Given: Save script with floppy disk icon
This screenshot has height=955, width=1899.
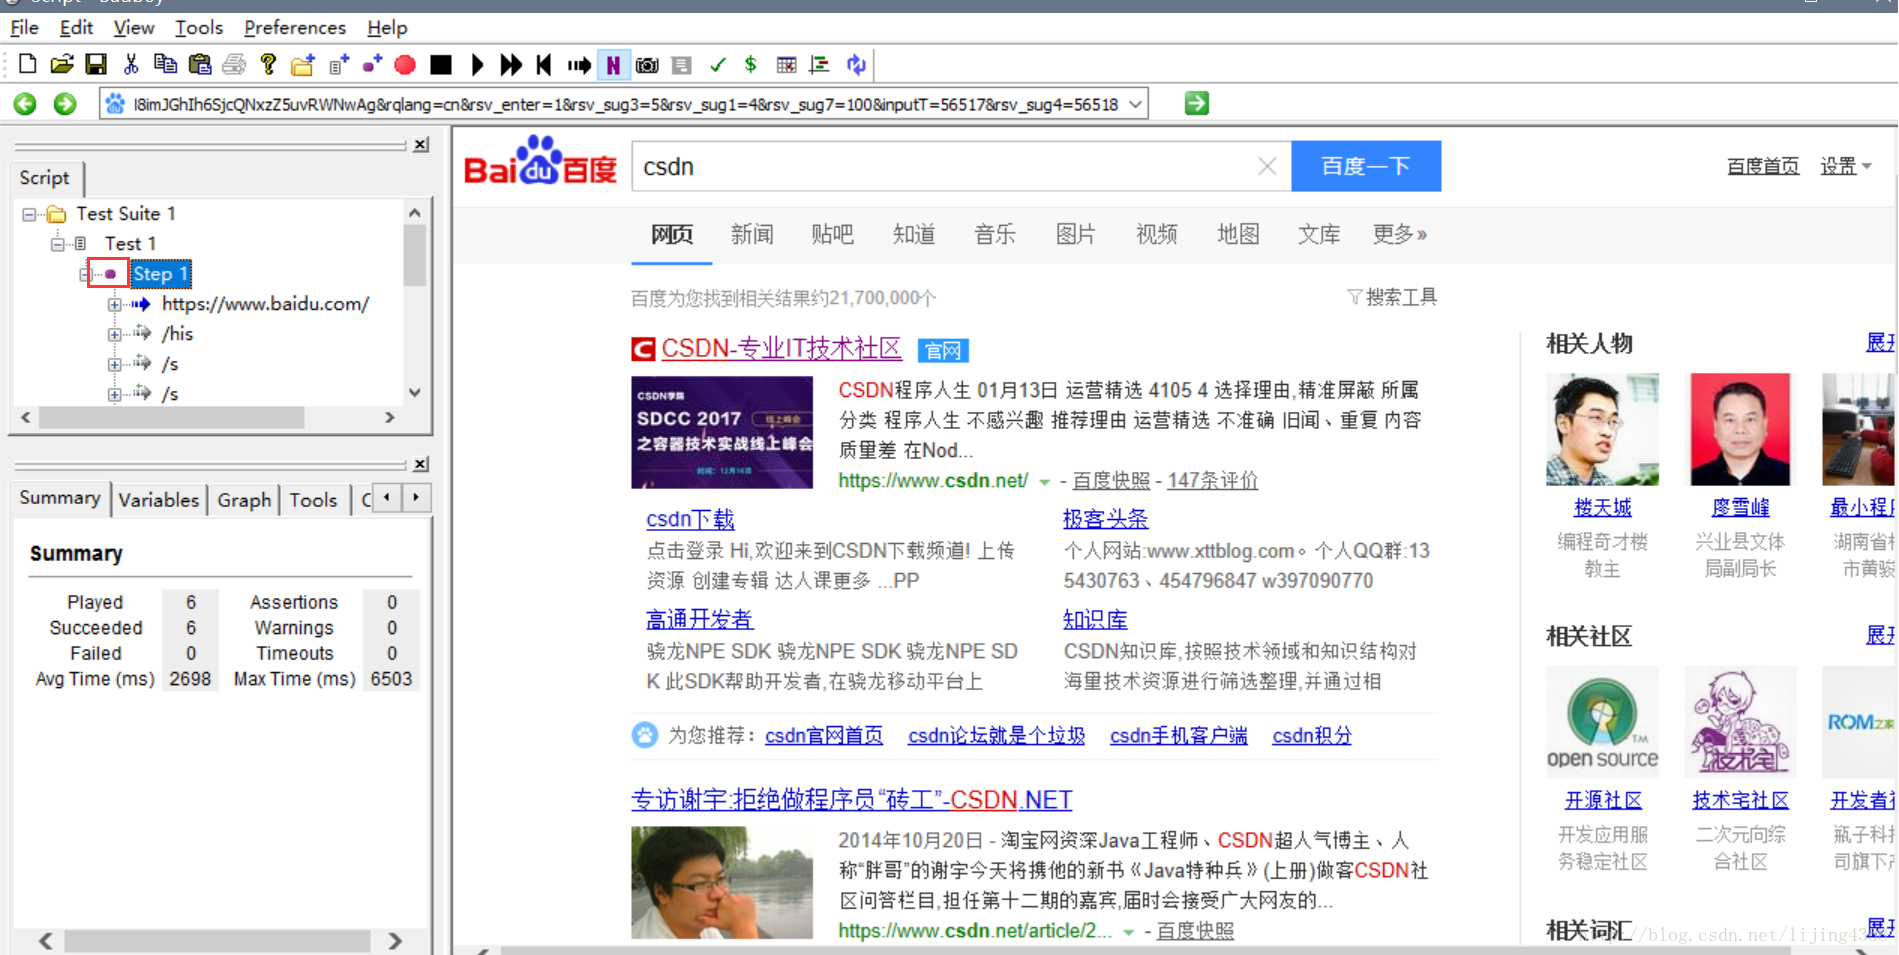Looking at the screenshot, I should (96, 65).
